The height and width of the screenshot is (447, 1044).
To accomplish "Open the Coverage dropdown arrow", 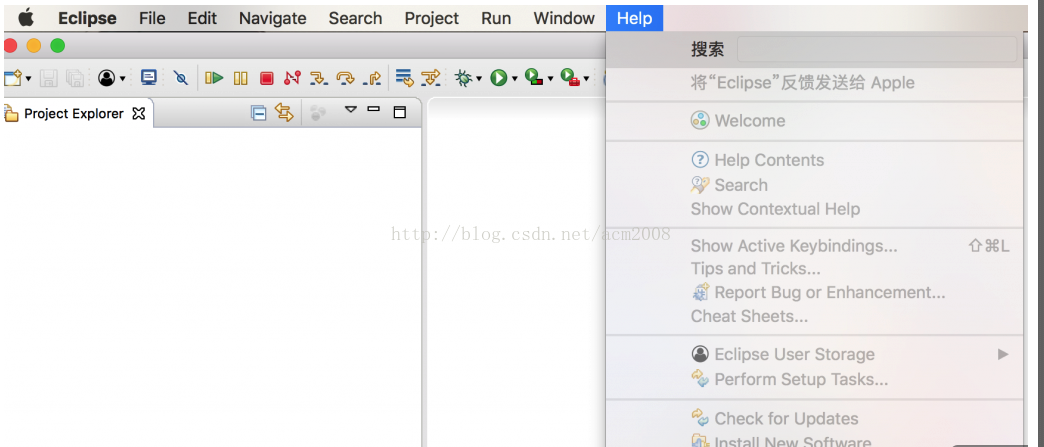I will point(551,79).
